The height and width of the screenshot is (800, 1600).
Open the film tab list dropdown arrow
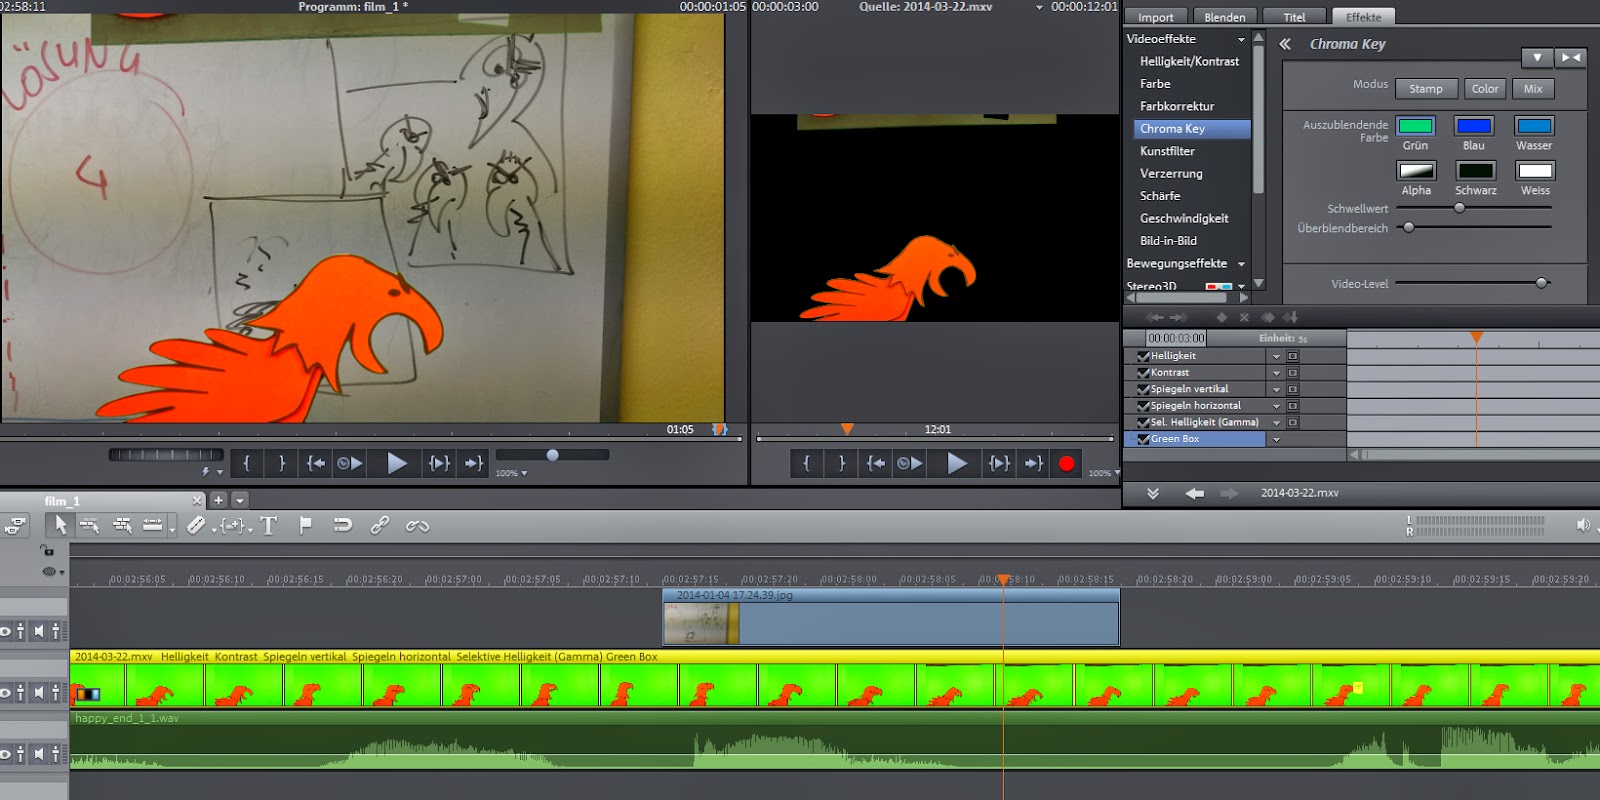240,500
